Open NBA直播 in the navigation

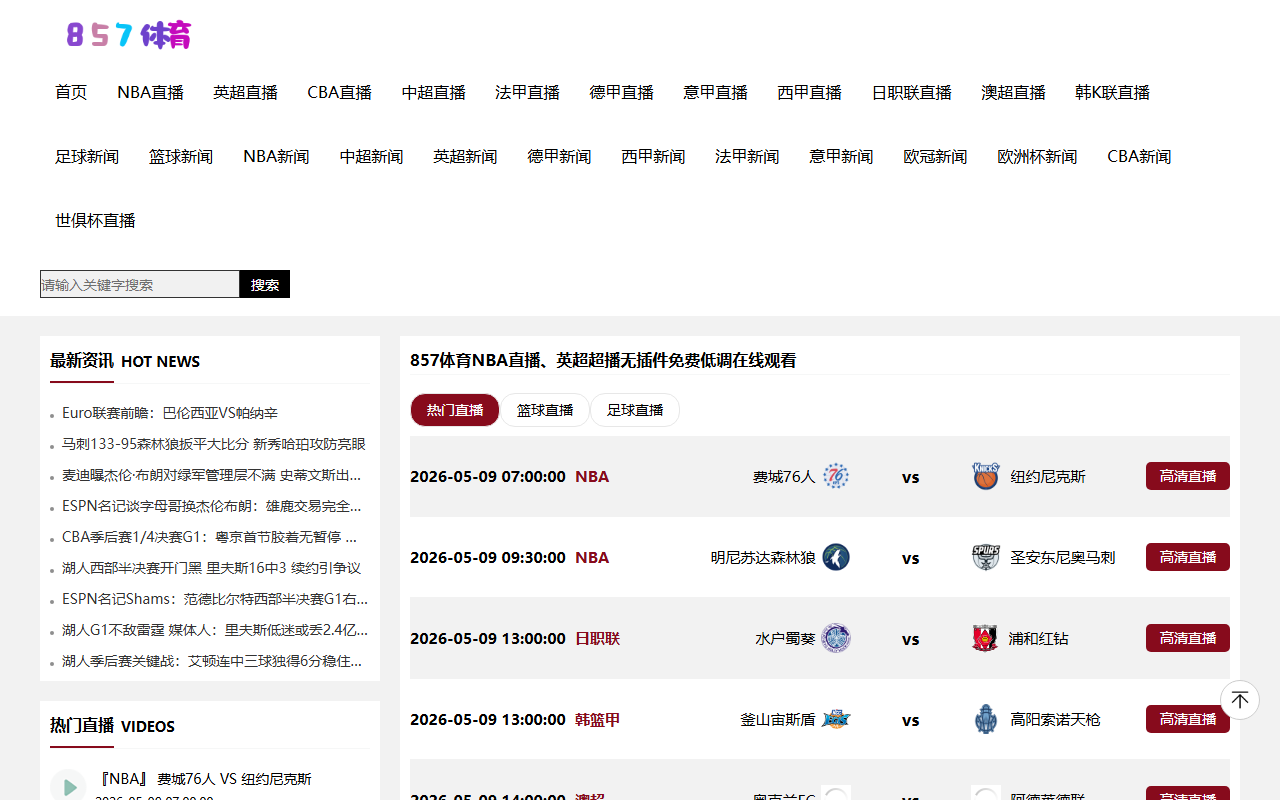point(150,92)
